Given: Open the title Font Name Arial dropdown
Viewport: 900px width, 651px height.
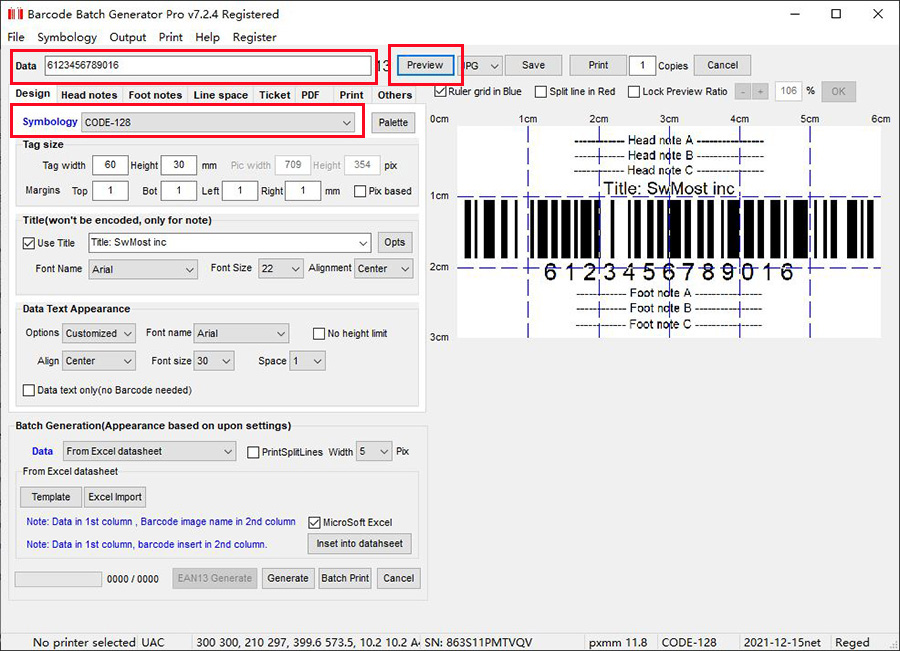Looking at the screenshot, I should tap(143, 269).
